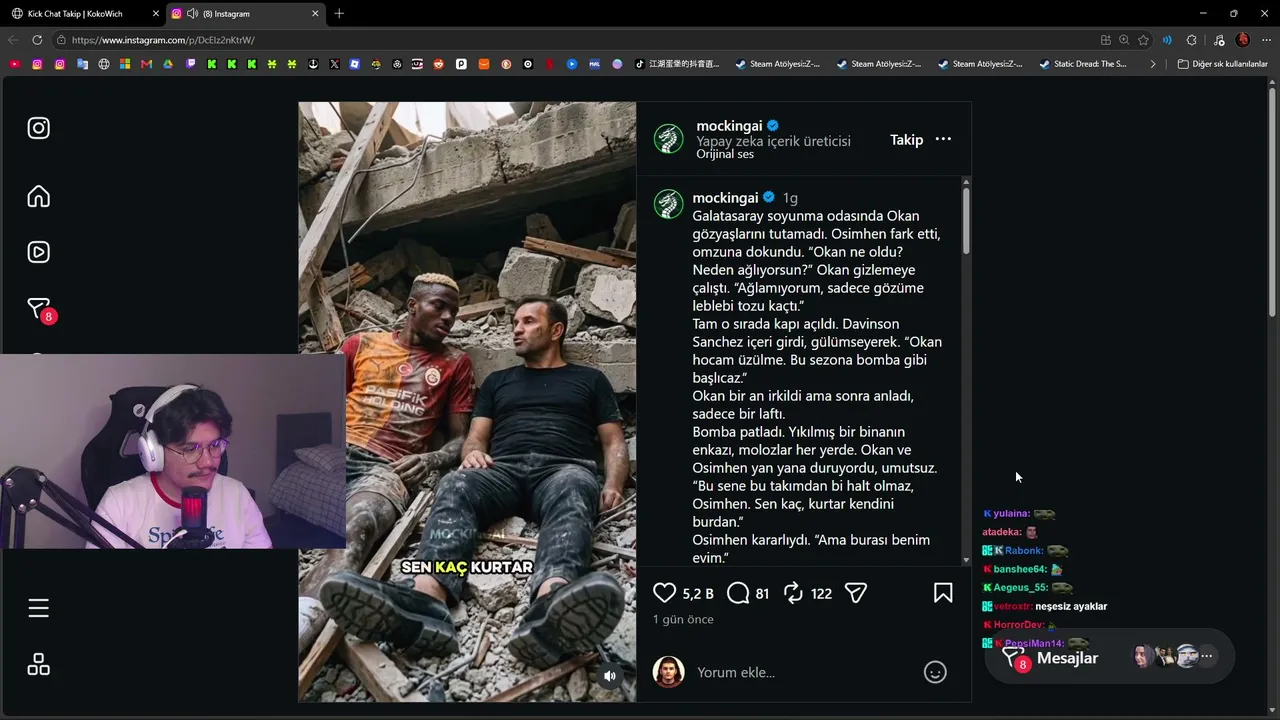Click the caption panel scrollbar

[x=966, y=221]
